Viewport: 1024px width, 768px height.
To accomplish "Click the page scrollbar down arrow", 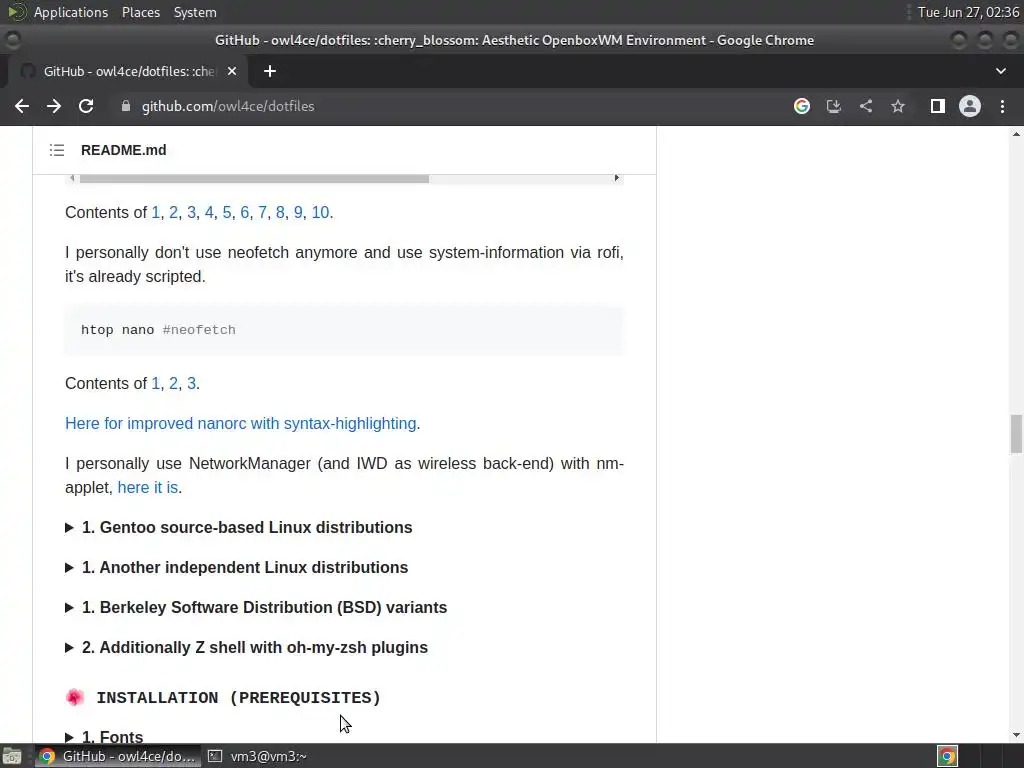I will (x=1016, y=735).
